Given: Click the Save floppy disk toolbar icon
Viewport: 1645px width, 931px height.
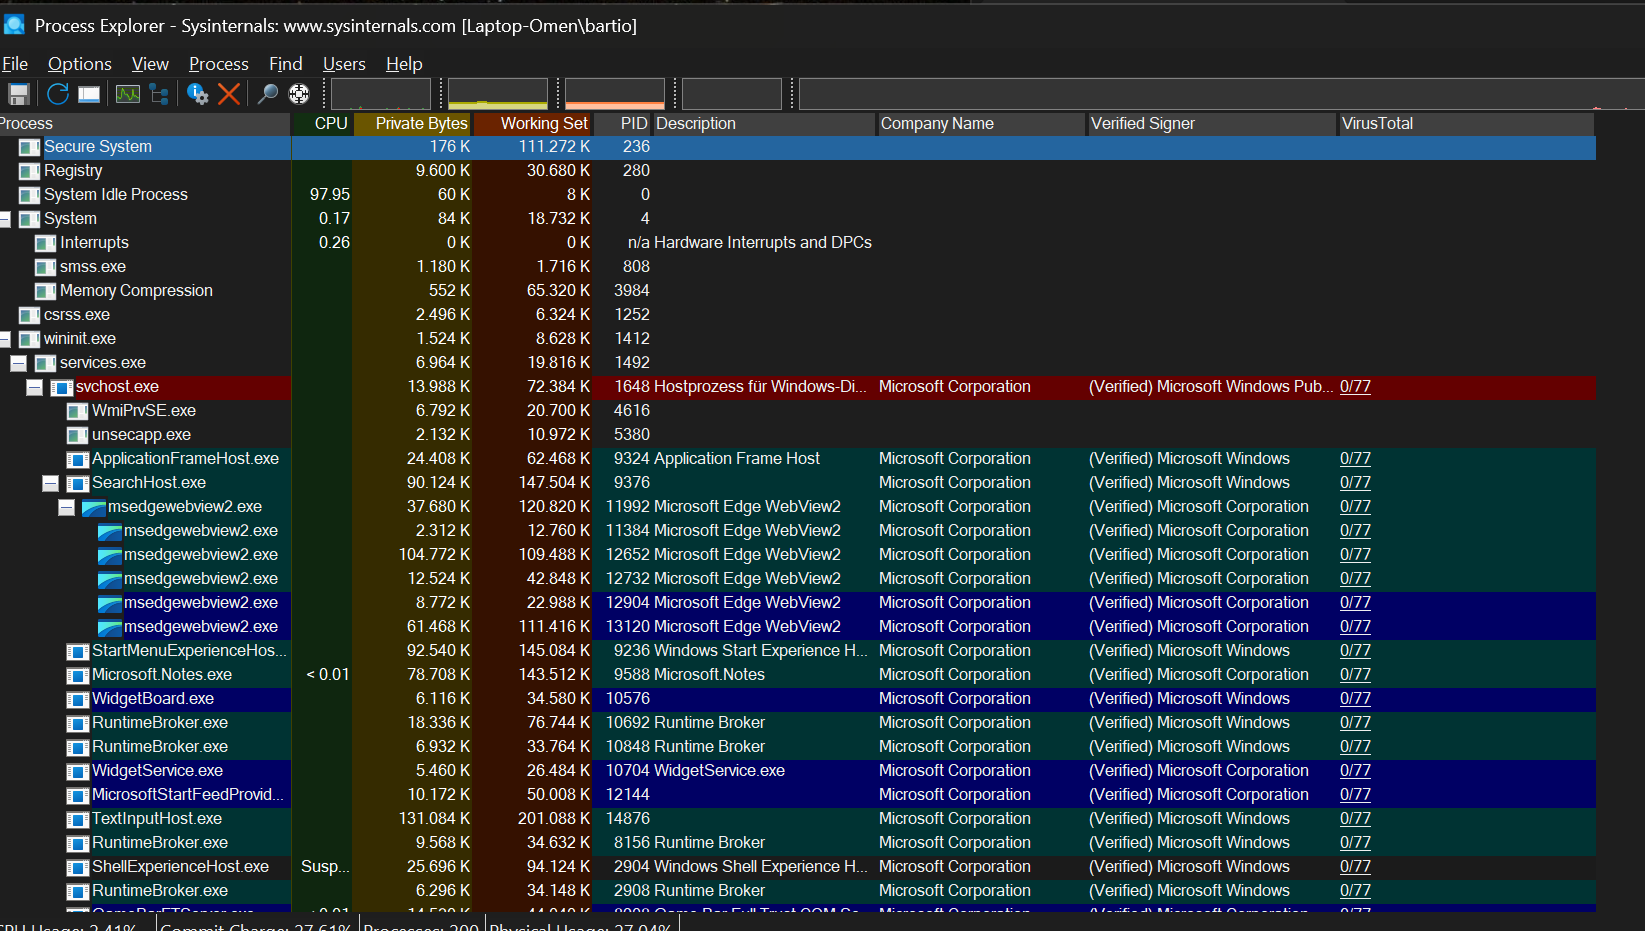Looking at the screenshot, I should [19, 94].
